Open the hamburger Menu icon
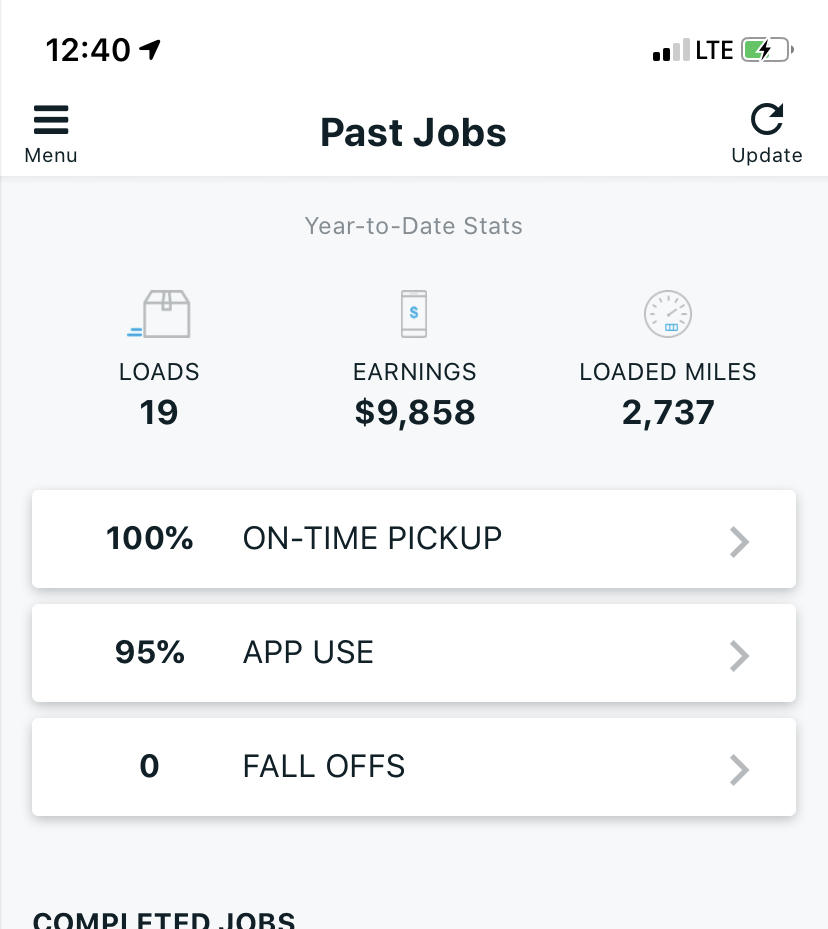Screen dimensions: 828x929 pos(51,121)
